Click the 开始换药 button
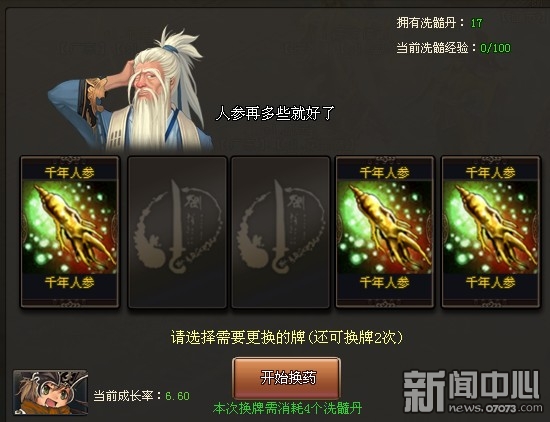 (287, 378)
